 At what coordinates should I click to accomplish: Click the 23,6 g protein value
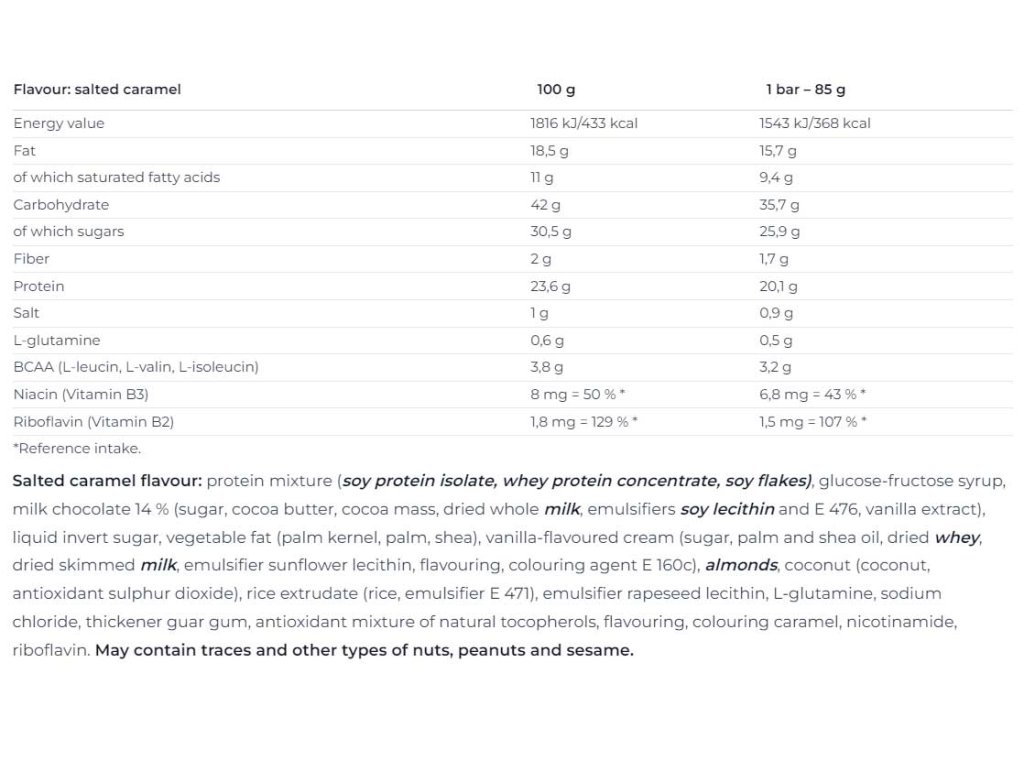point(551,286)
